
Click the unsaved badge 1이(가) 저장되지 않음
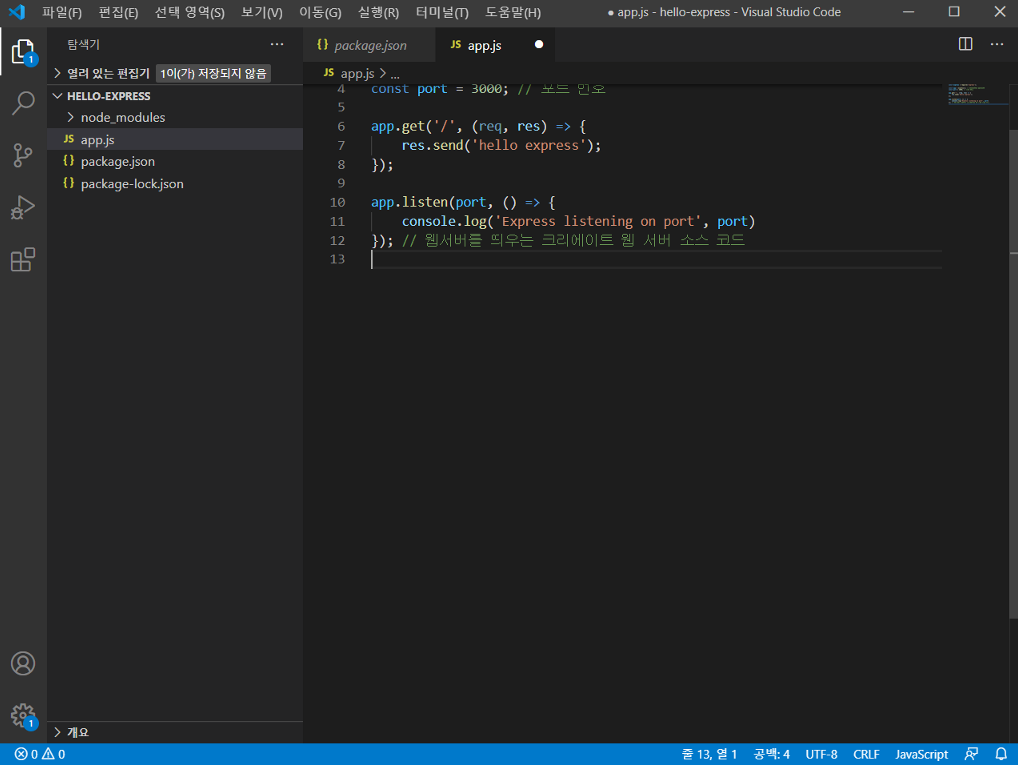click(213, 73)
